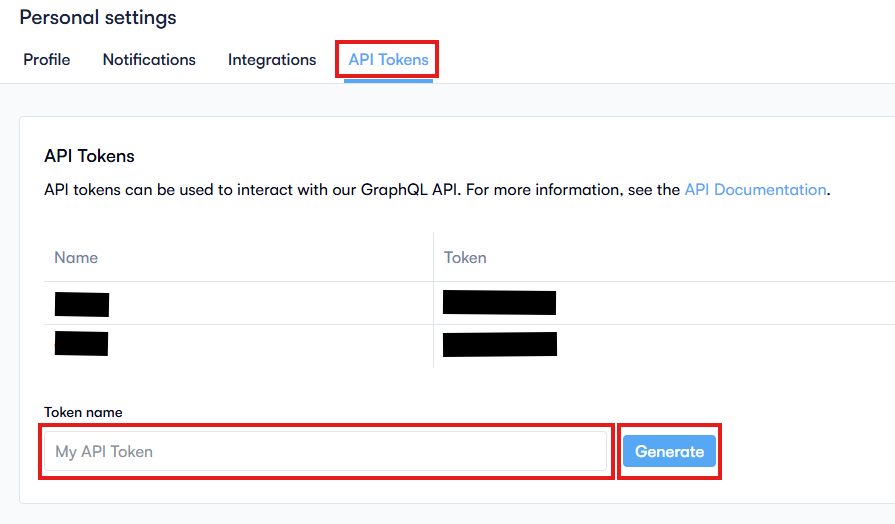Image resolution: width=895 pixels, height=524 pixels.
Task: Switch to the Notifications tab
Action: point(149,60)
